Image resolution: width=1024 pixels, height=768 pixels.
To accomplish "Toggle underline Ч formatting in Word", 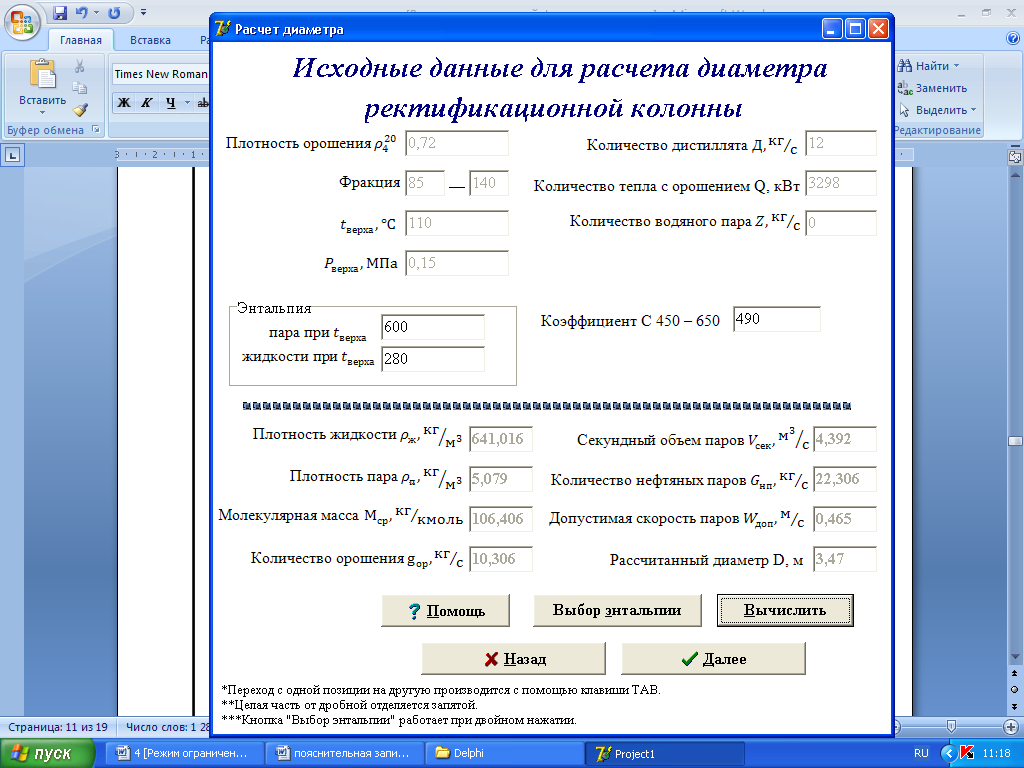I will point(170,103).
